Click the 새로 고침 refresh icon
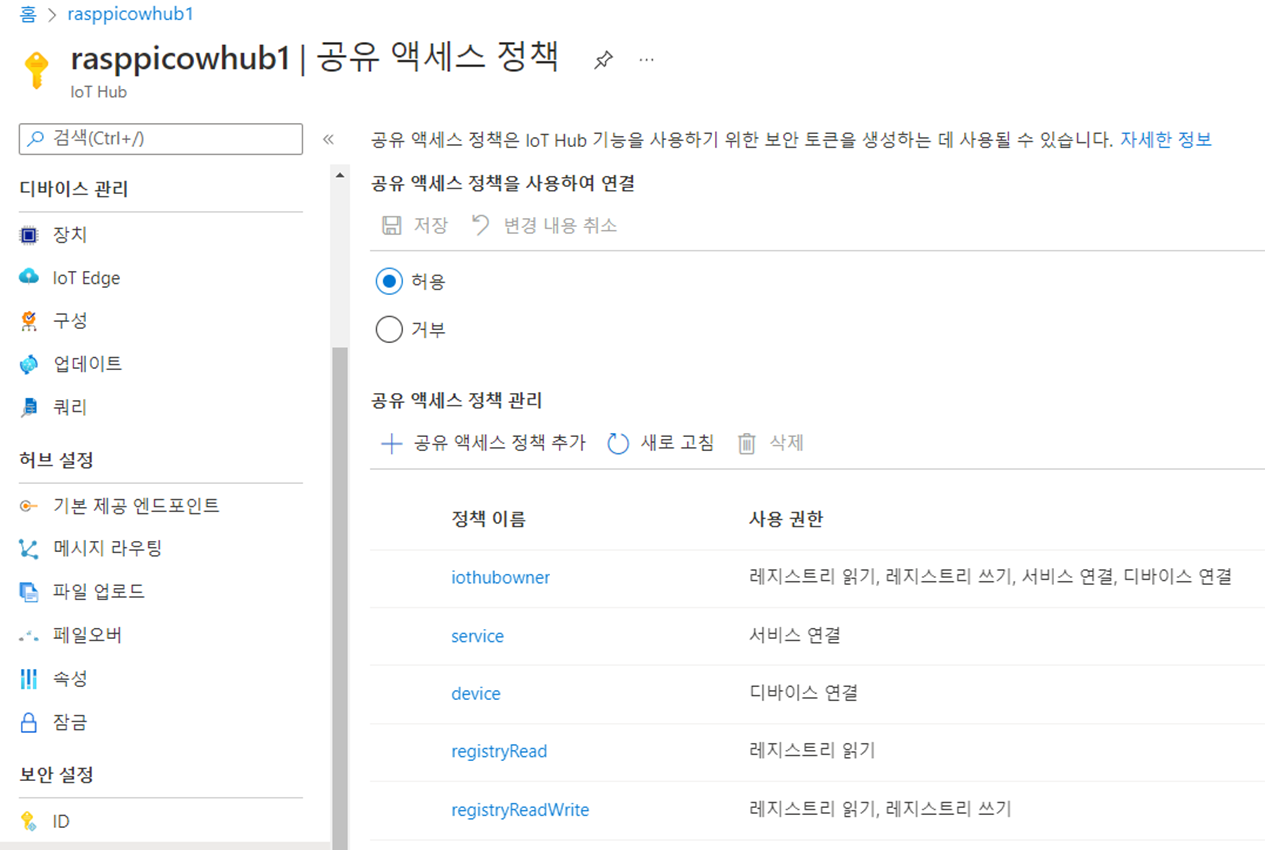Screen dimensions: 1265x850 [x=618, y=443]
